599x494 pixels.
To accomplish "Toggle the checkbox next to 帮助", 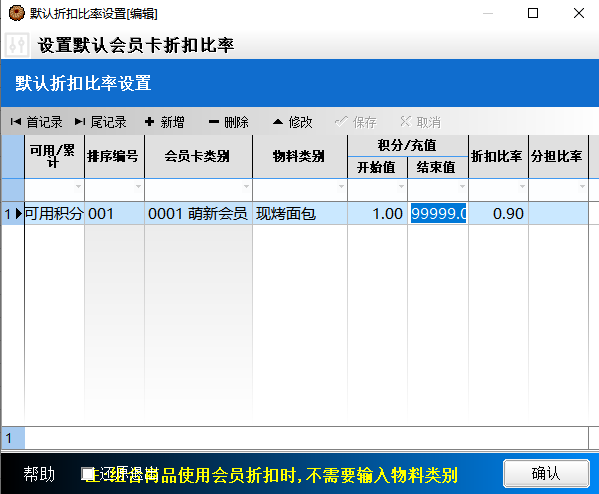I will 87,474.
